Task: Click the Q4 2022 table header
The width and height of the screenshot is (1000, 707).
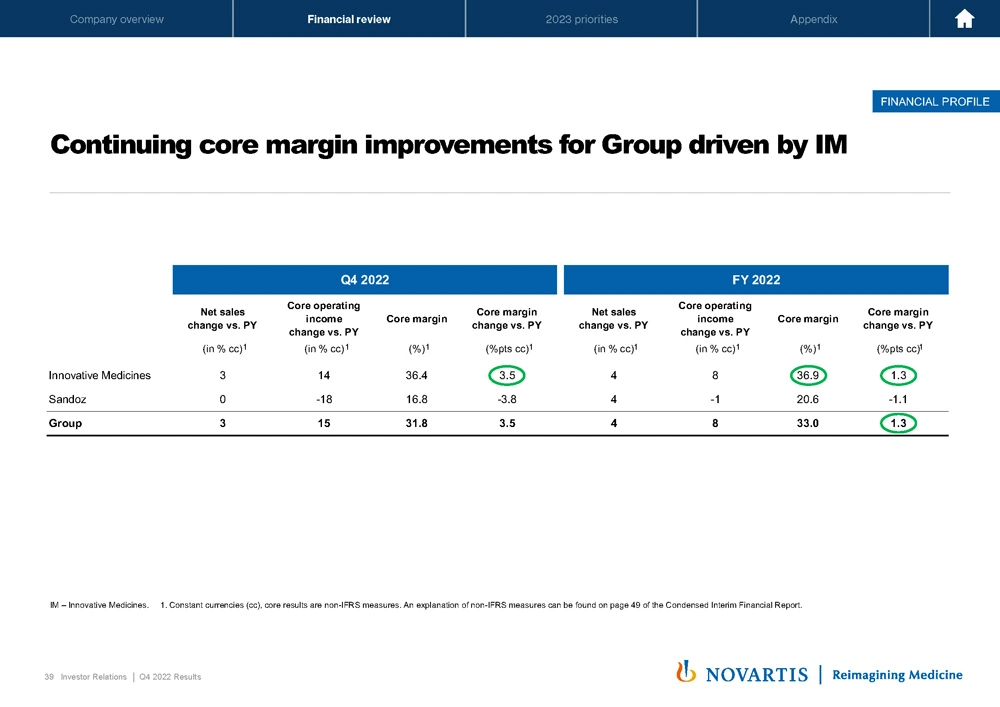Action: pos(364,280)
